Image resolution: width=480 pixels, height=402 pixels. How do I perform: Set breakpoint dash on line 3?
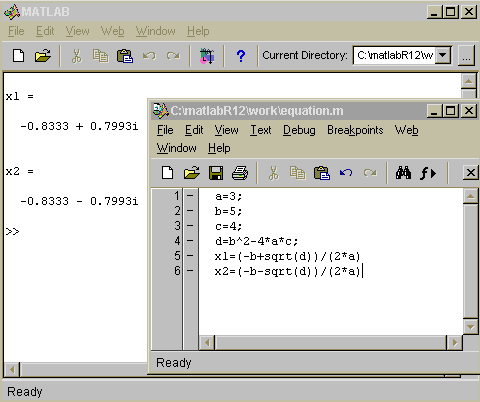tap(190, 226)
